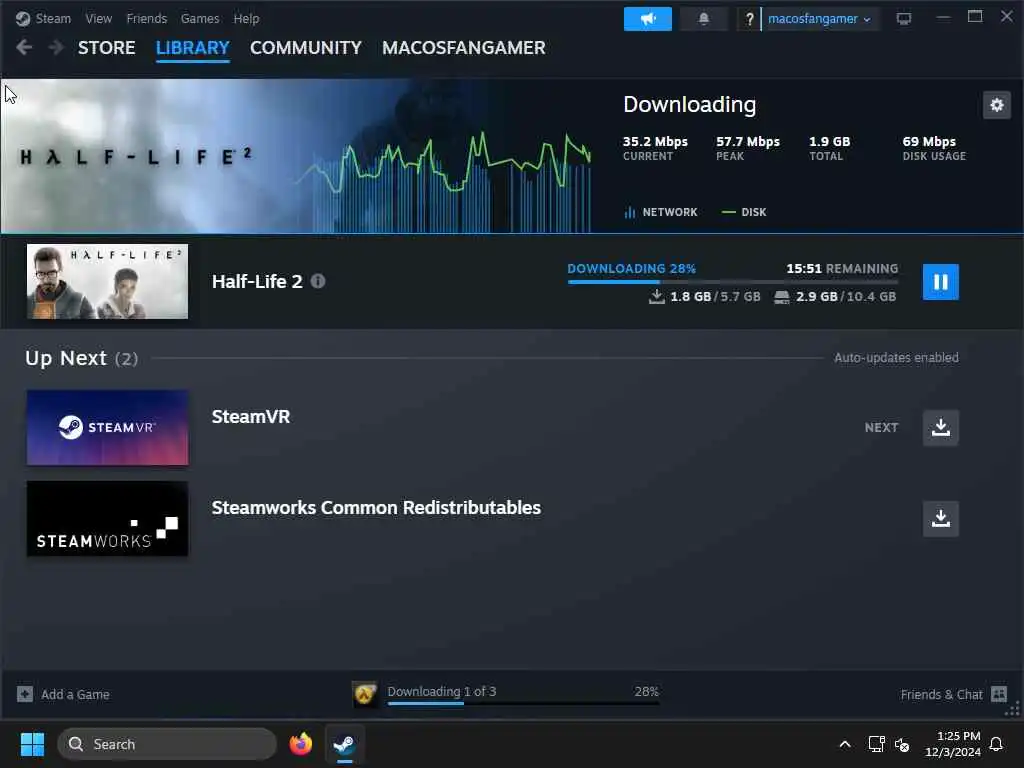Viewport: 1024px width, 768px height.
Task: Open the Windows Start menu
Action: coord(32,744)
